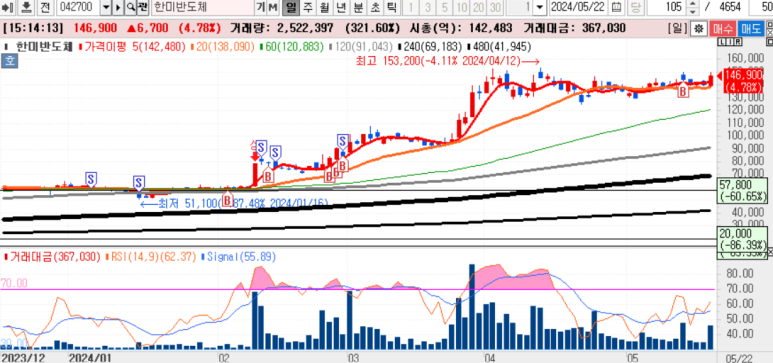Click the red current price tag 146,900
The image size is (773, 363).
(x=743, y=81)
